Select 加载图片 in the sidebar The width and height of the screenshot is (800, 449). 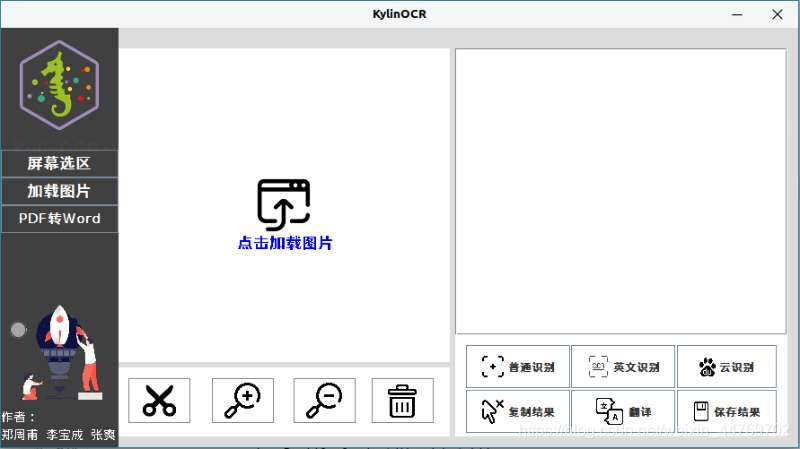(59, 191)
